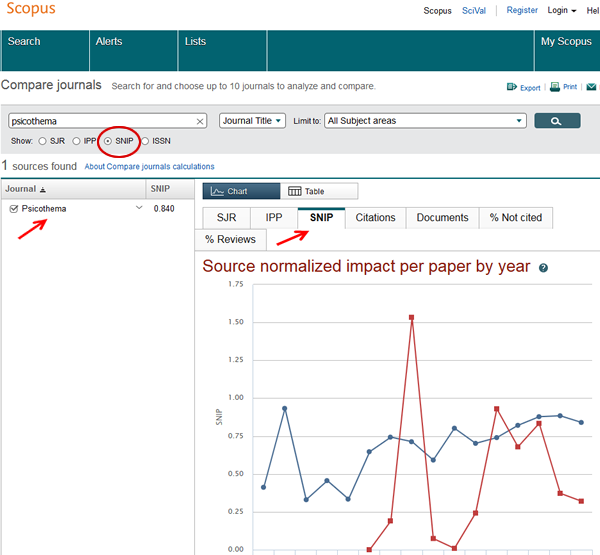Open the Citations tab

click(x=375, y=217)
